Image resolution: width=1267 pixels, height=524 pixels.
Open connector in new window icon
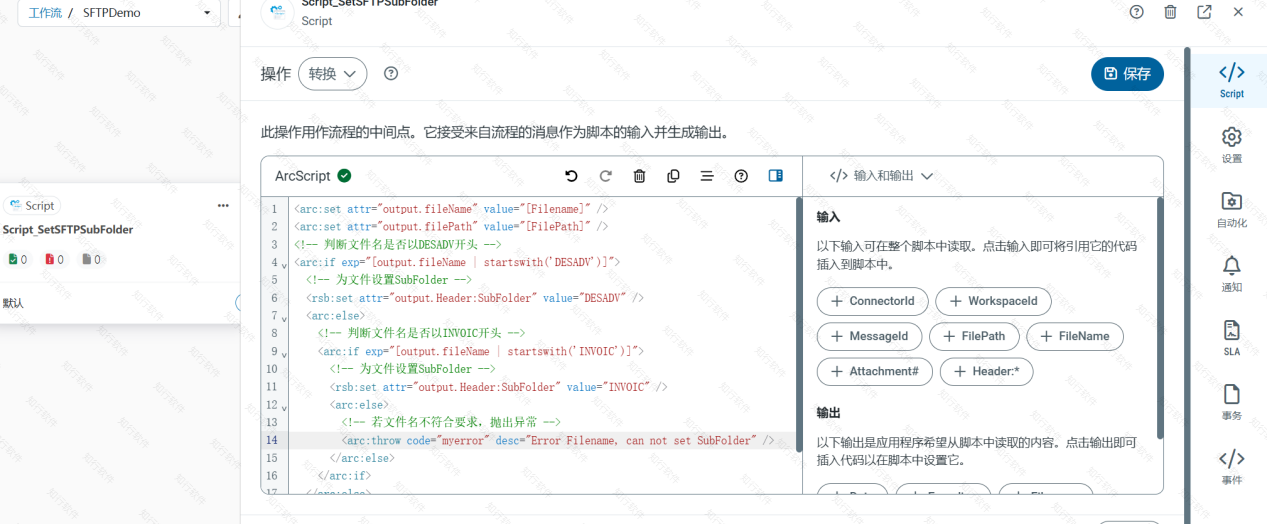coord(1204,12)
